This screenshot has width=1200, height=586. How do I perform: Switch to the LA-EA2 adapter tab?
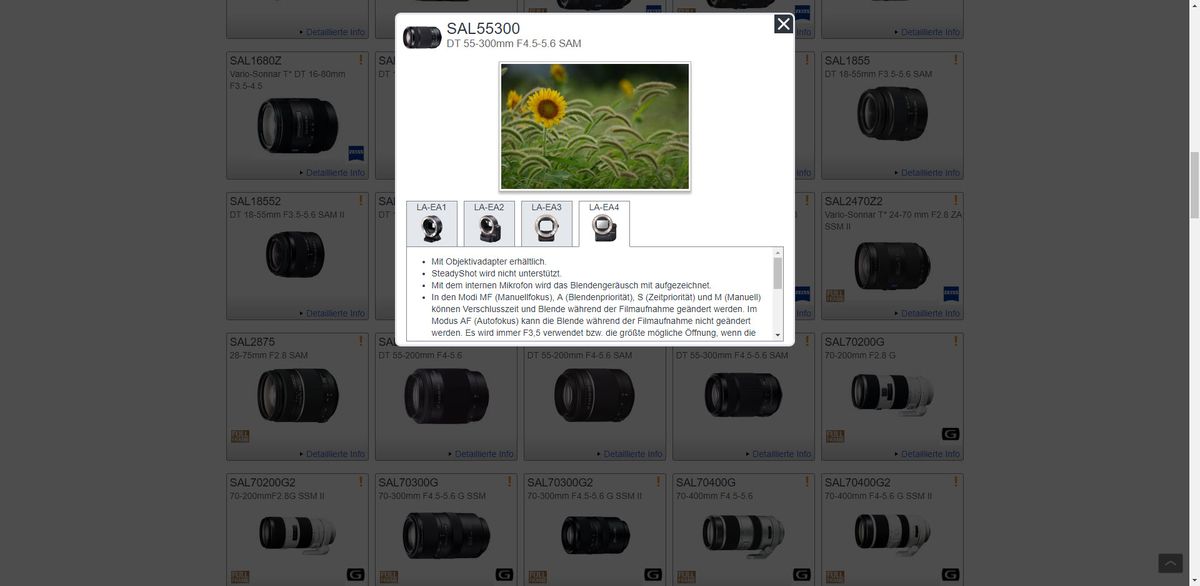coord(489,224)
